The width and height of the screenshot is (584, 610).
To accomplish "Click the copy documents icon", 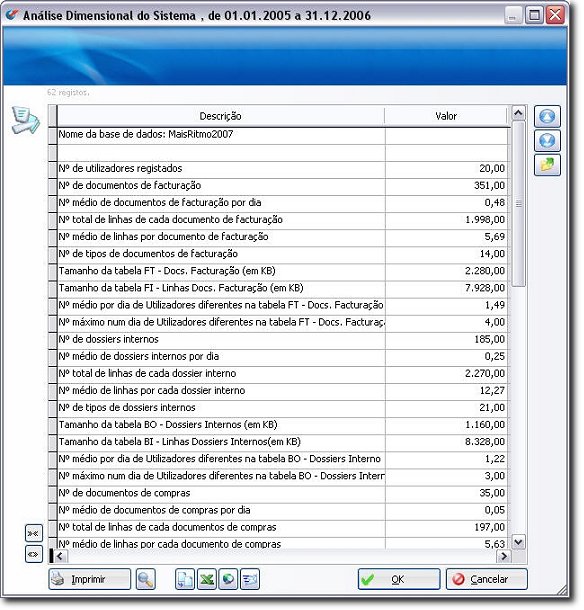I will click(x=185, y=579).
